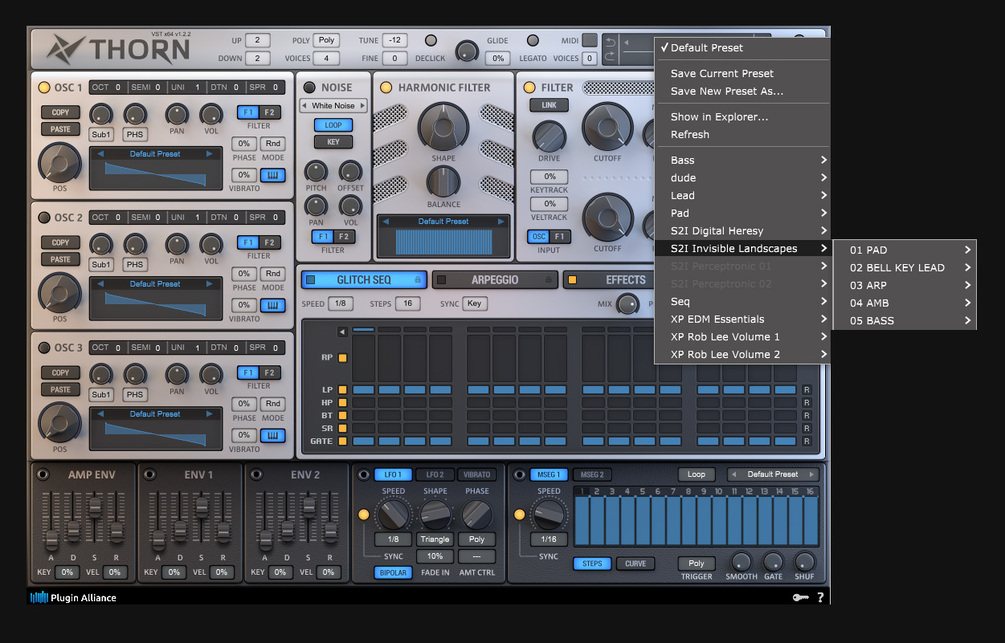Enable OSC 3 power

point(44,347)
